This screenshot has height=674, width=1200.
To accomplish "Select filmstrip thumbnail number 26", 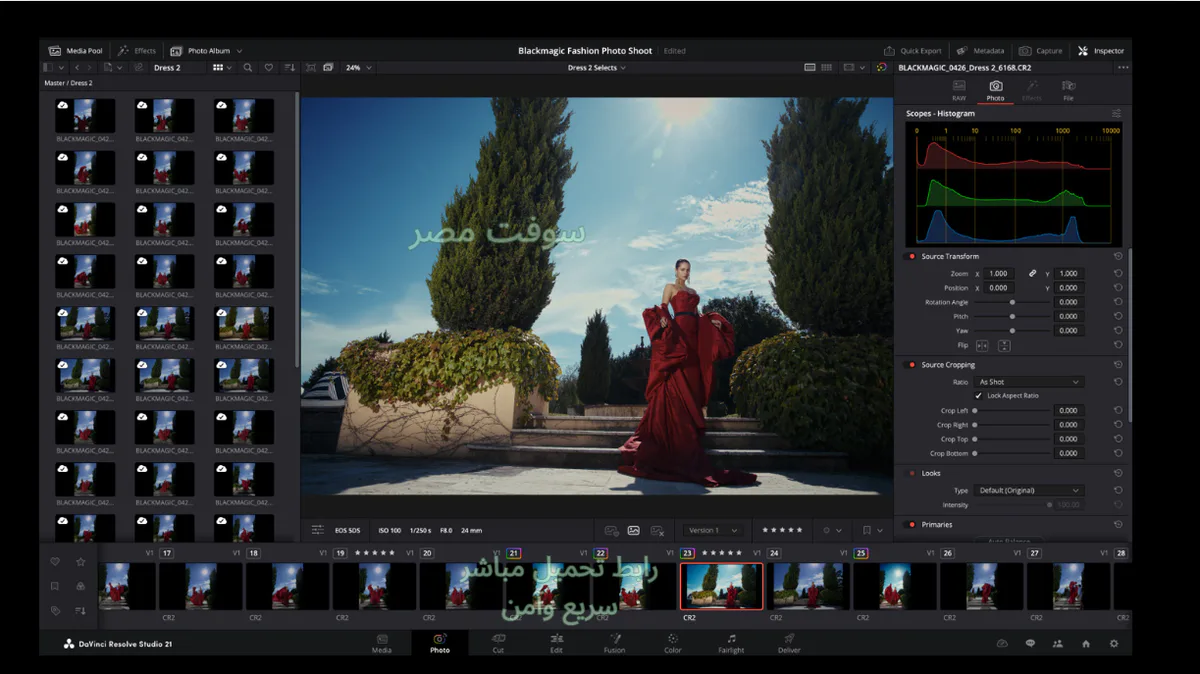I will (x=981, y=586).
